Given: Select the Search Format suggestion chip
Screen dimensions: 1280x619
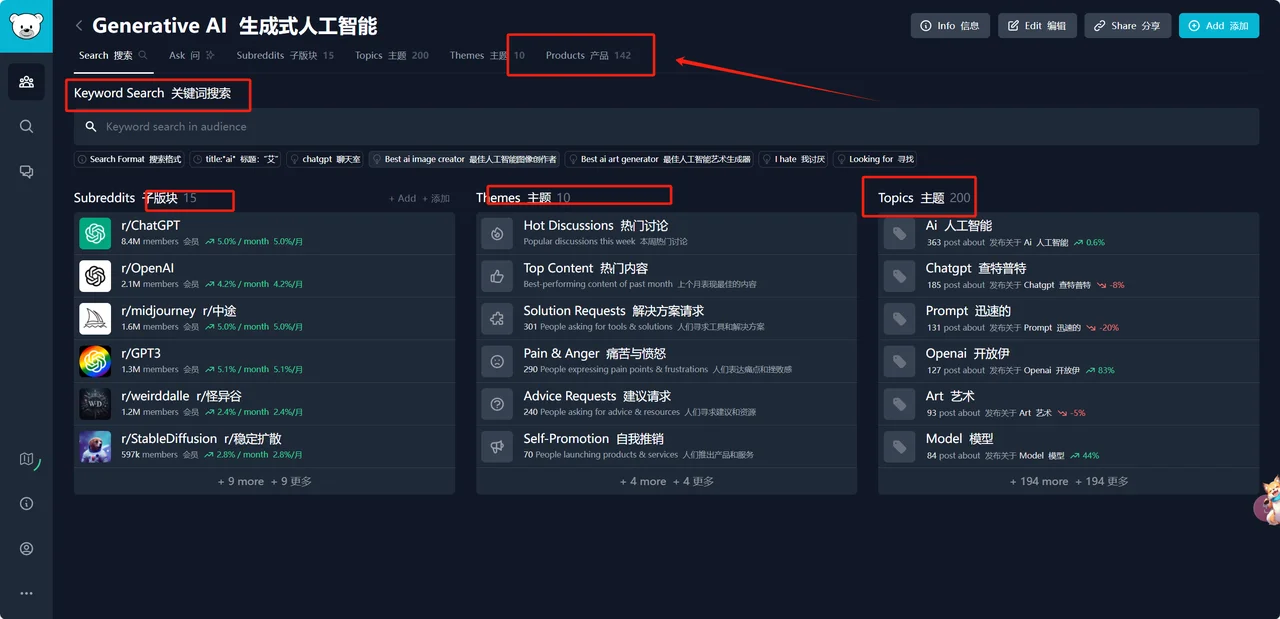Looking at the screenshot, I should point(129,159).
